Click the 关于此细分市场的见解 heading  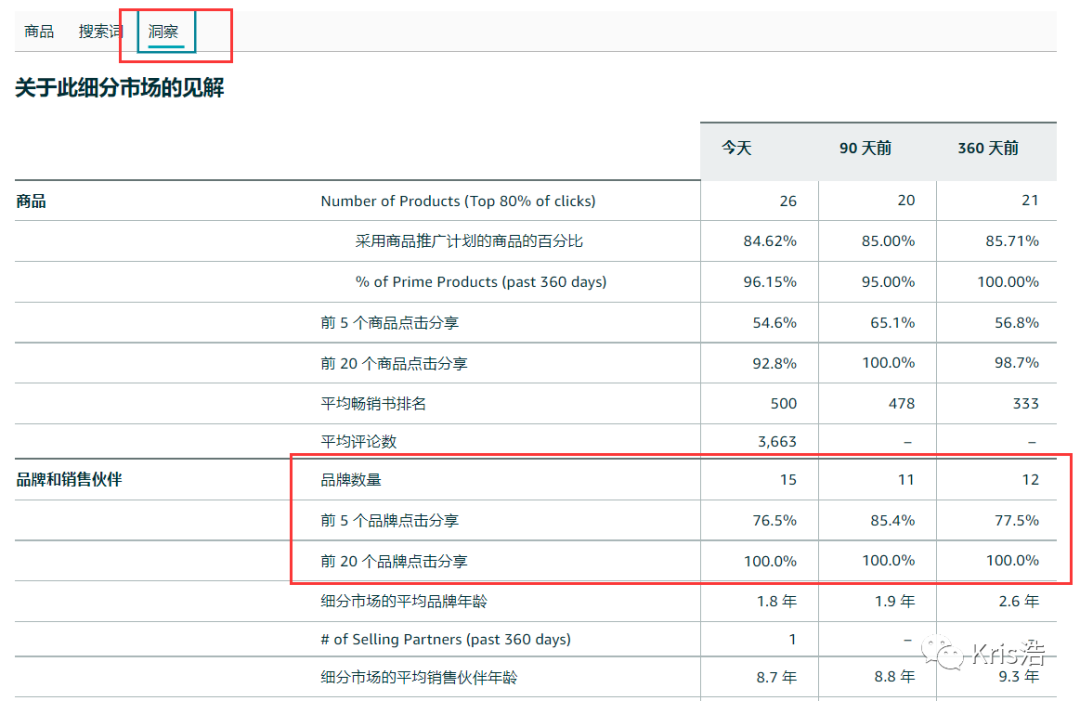tap(119, 88)
